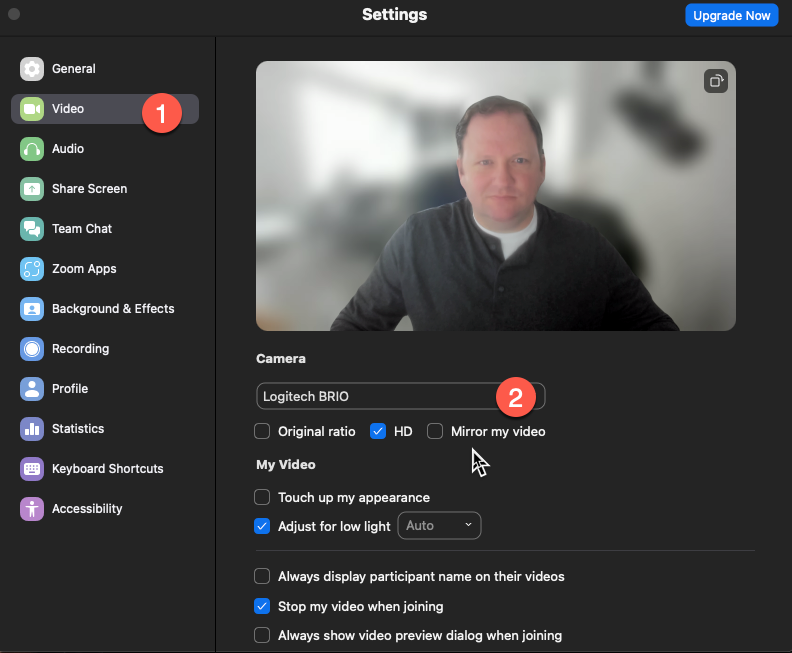Close the Settings window dot
The image size is (792, 653).
pyautogui.click(x=14, y=14)
